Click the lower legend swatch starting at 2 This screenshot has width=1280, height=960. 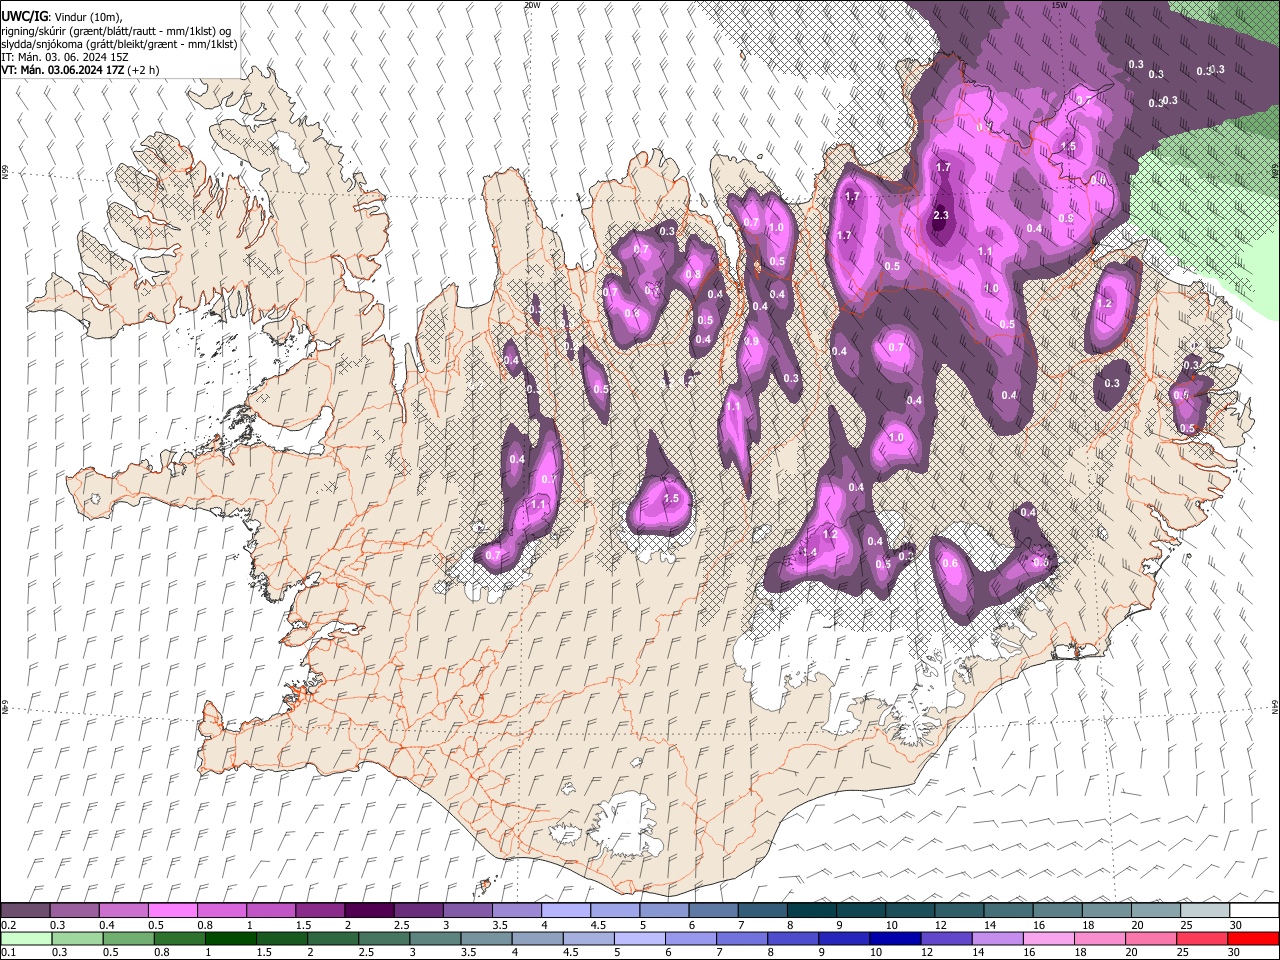click(333, 938)
